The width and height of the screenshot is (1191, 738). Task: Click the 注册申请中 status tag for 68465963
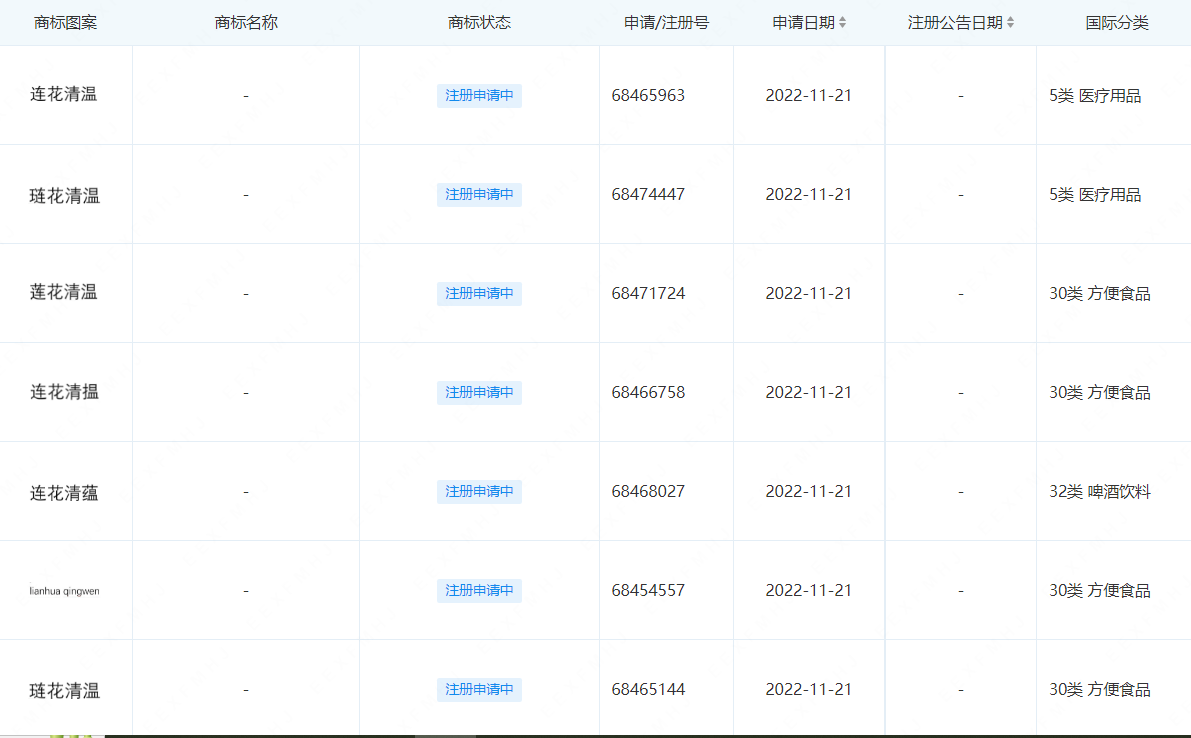pos(479,96)
